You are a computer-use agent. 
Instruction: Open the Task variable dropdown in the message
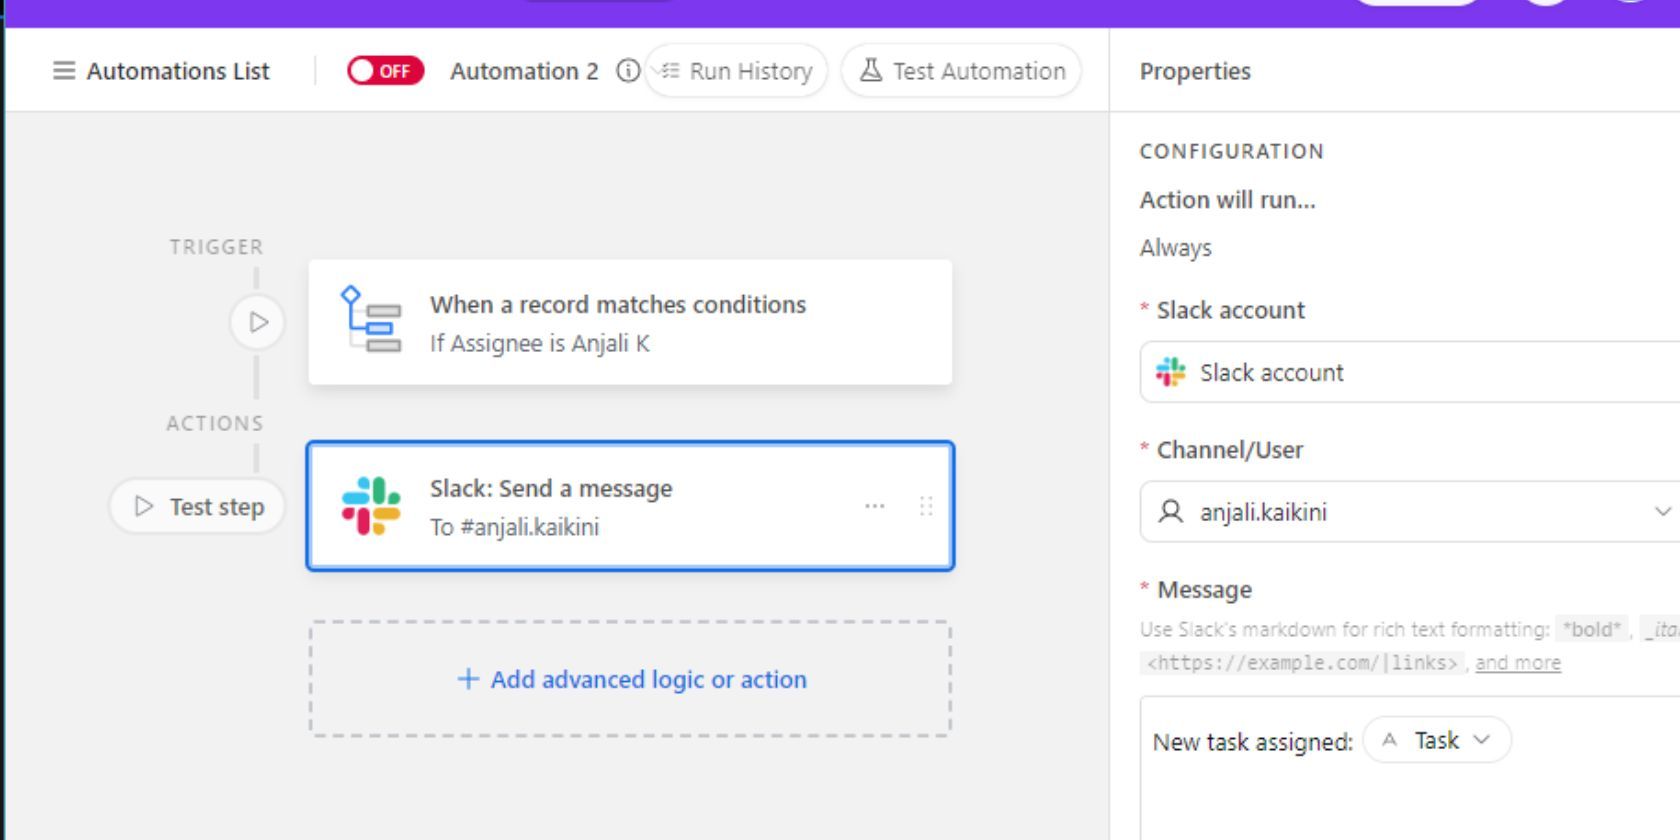1437,740
